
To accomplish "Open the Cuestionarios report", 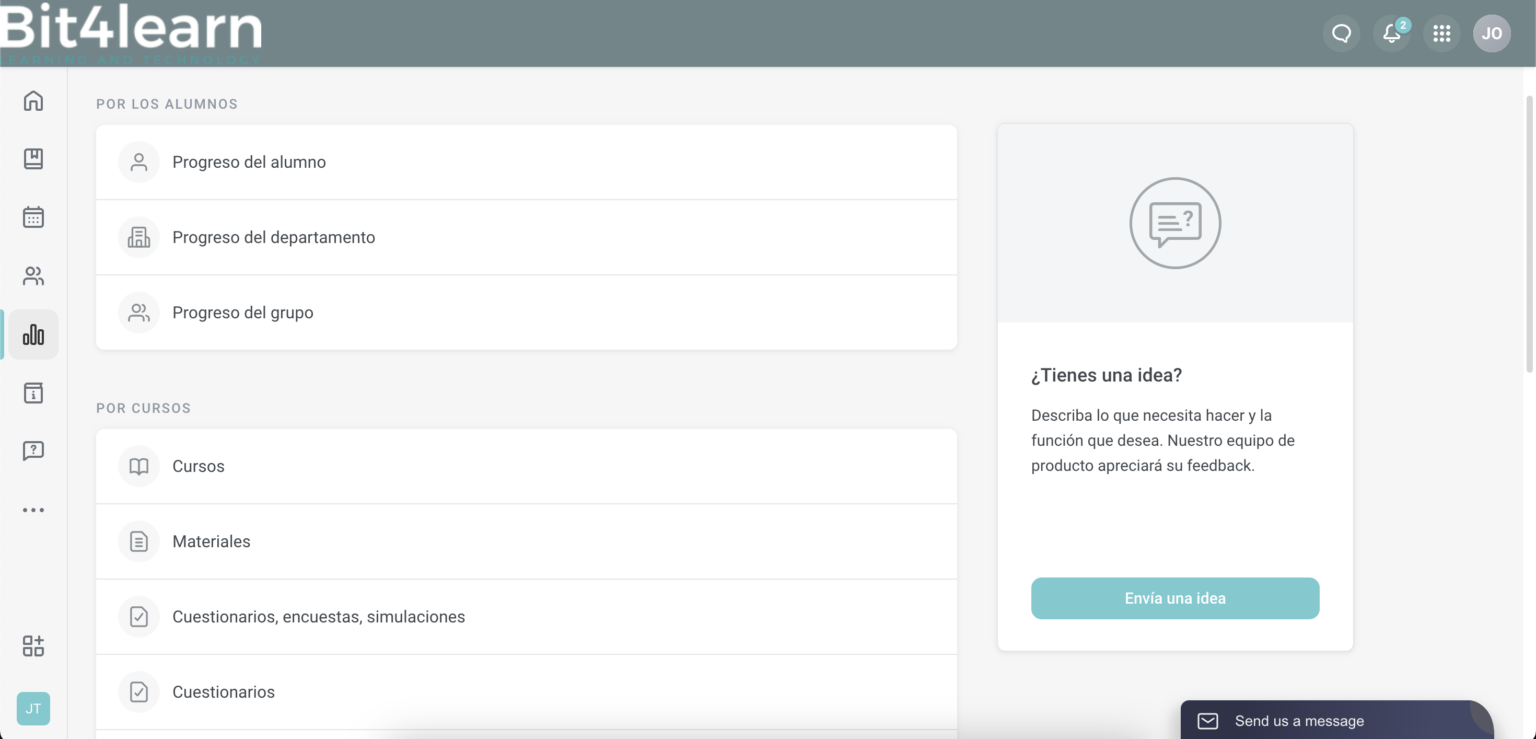I will [x=526, y=692].
